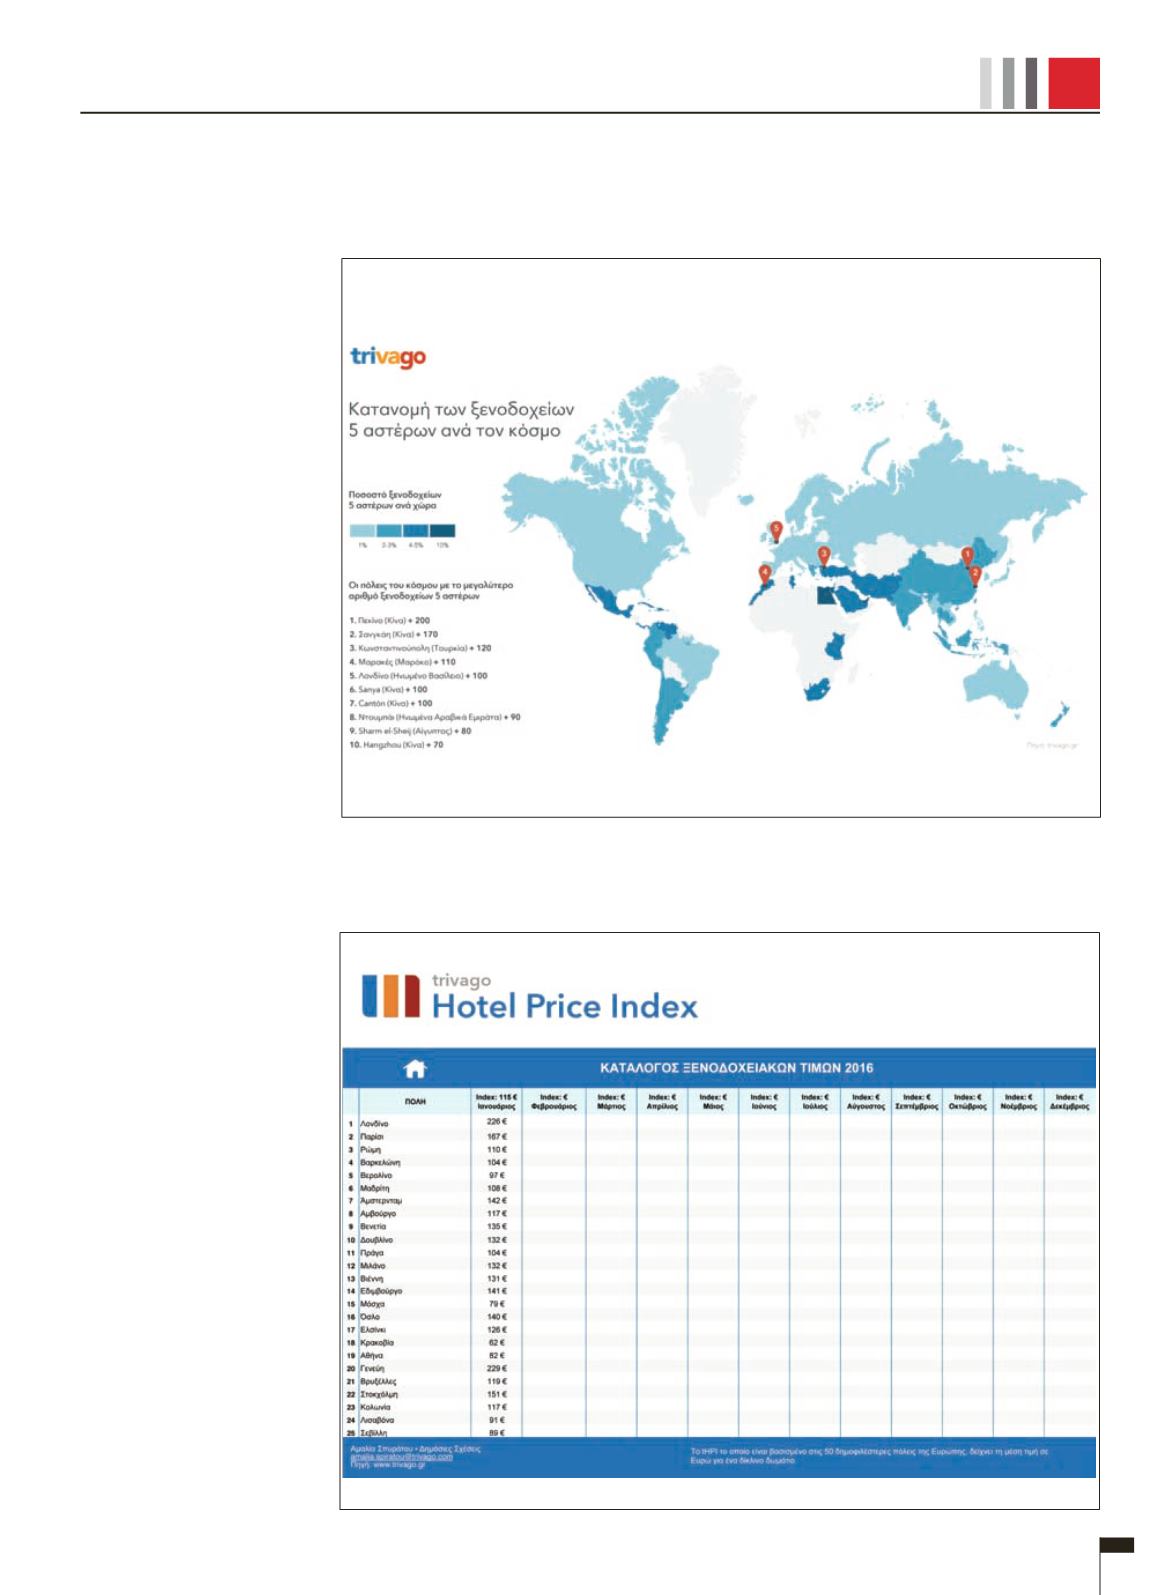Select map pin number 4 over Morocco
Screen dimensions: 1167x1595
click(765, 574)
